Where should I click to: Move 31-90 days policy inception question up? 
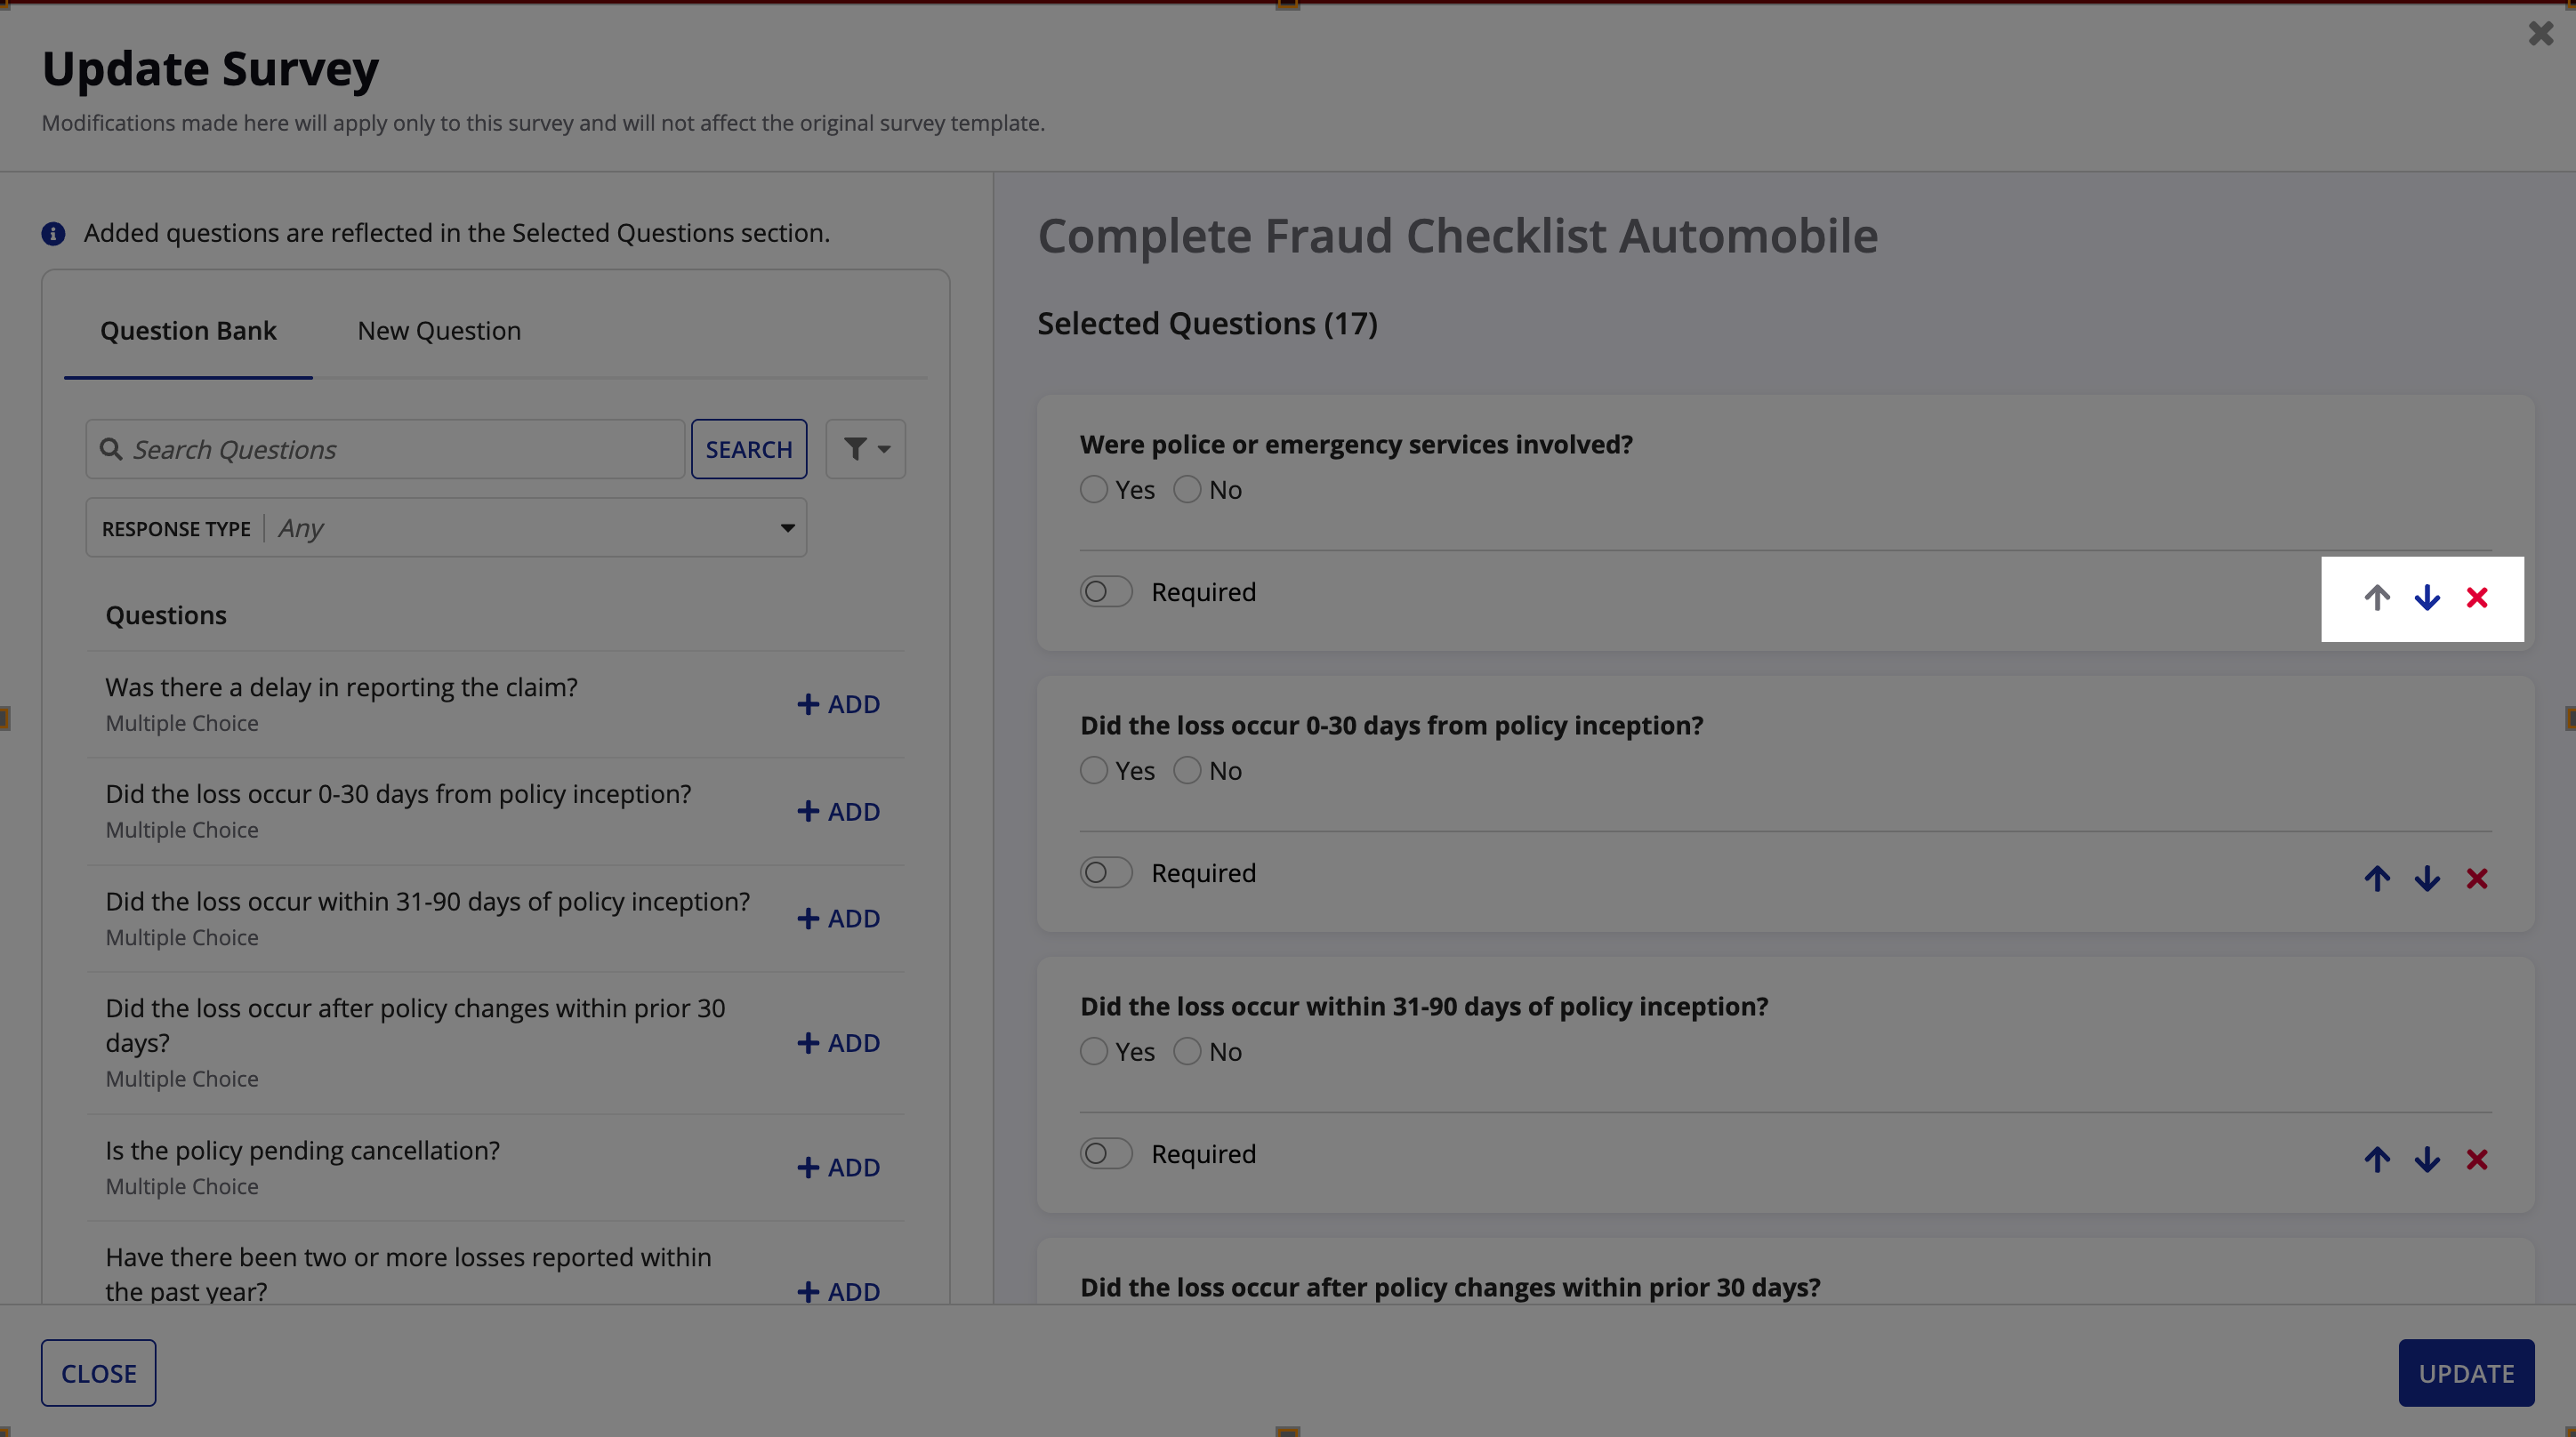(x=2377, y=1159)
